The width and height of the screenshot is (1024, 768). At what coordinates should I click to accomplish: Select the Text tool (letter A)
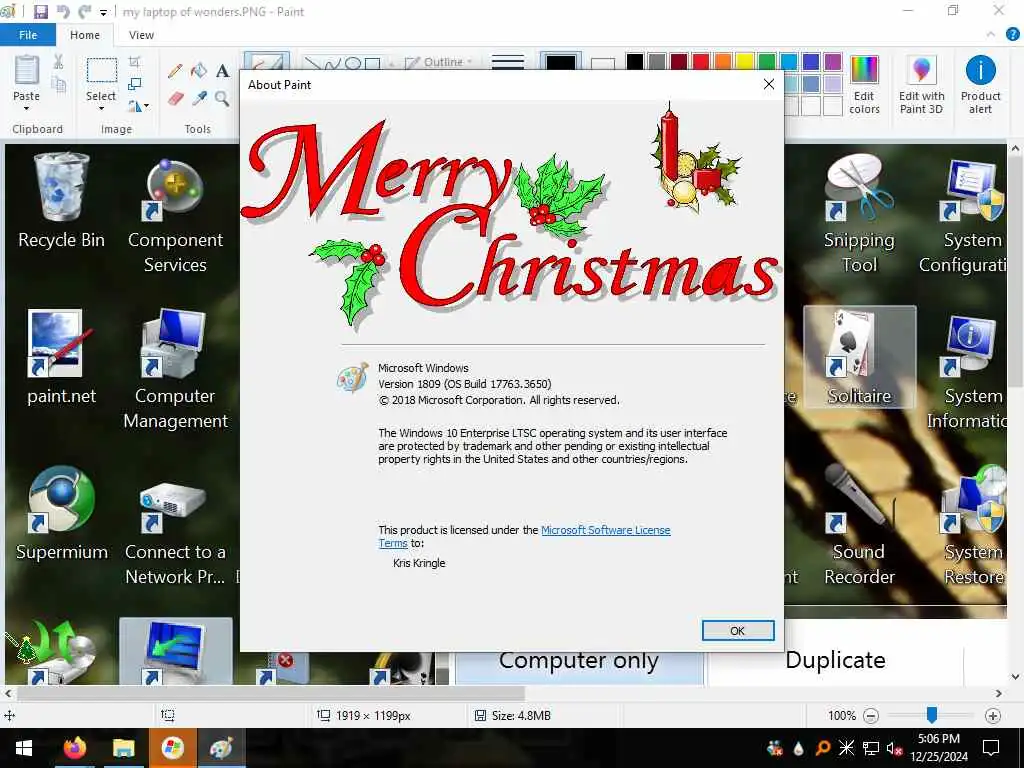(222, 71)
